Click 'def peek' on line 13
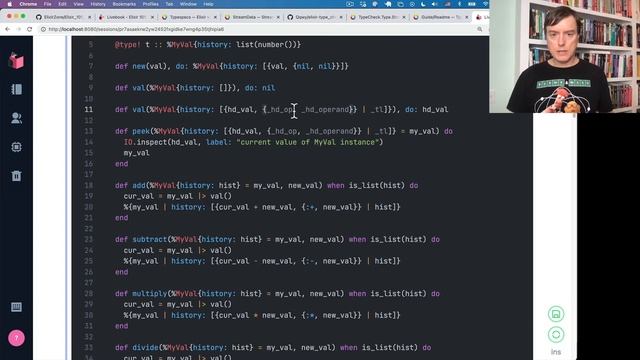The image size is (640, 360). coord(132,131)
